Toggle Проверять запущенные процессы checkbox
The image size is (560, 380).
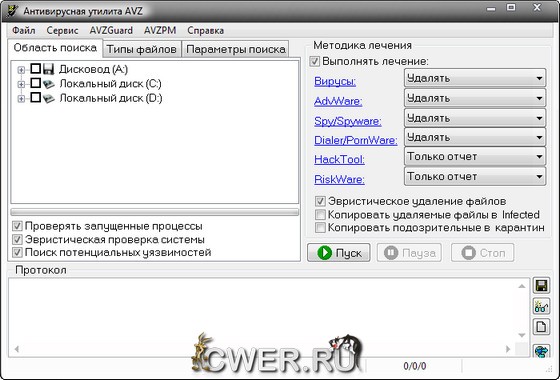pos(17,226)
